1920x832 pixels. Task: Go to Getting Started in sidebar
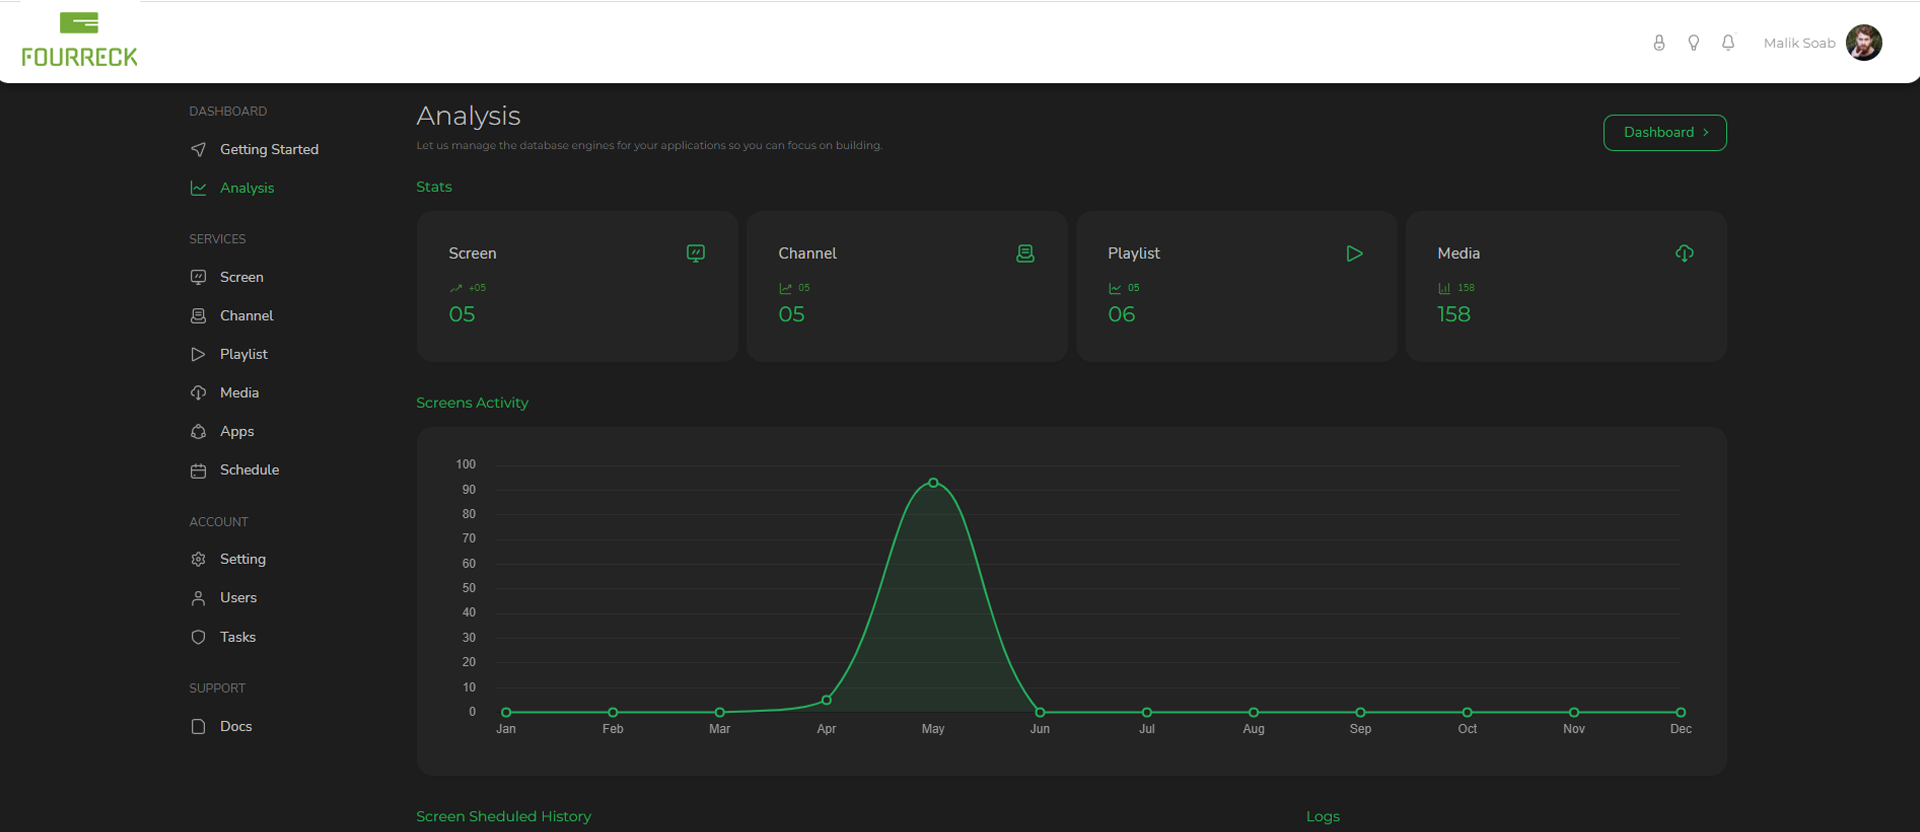click(x=268, y=150)
